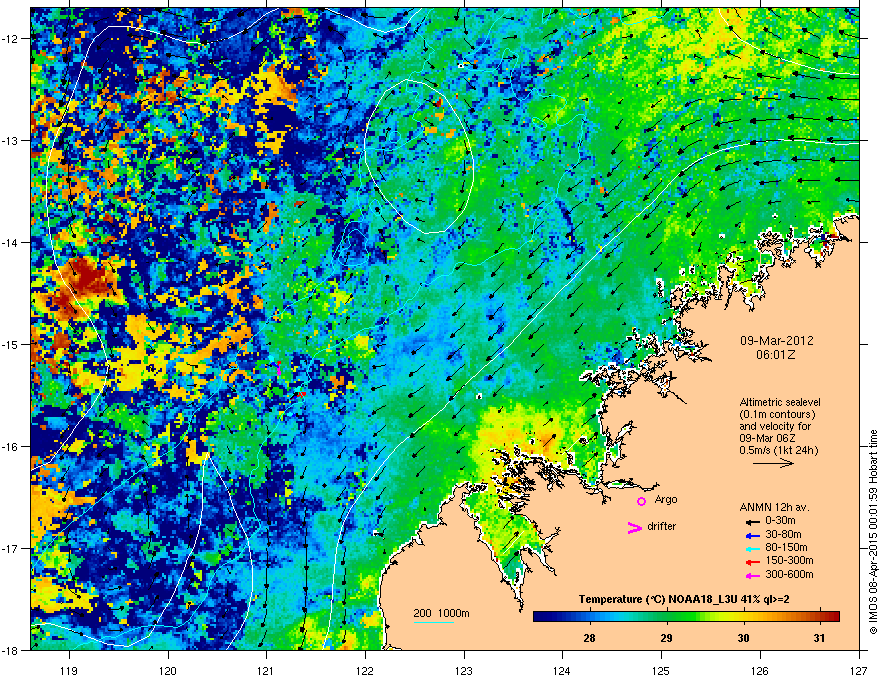
Task: Click the '(0.1m contours)' text
Action: (x=777, y=414)
